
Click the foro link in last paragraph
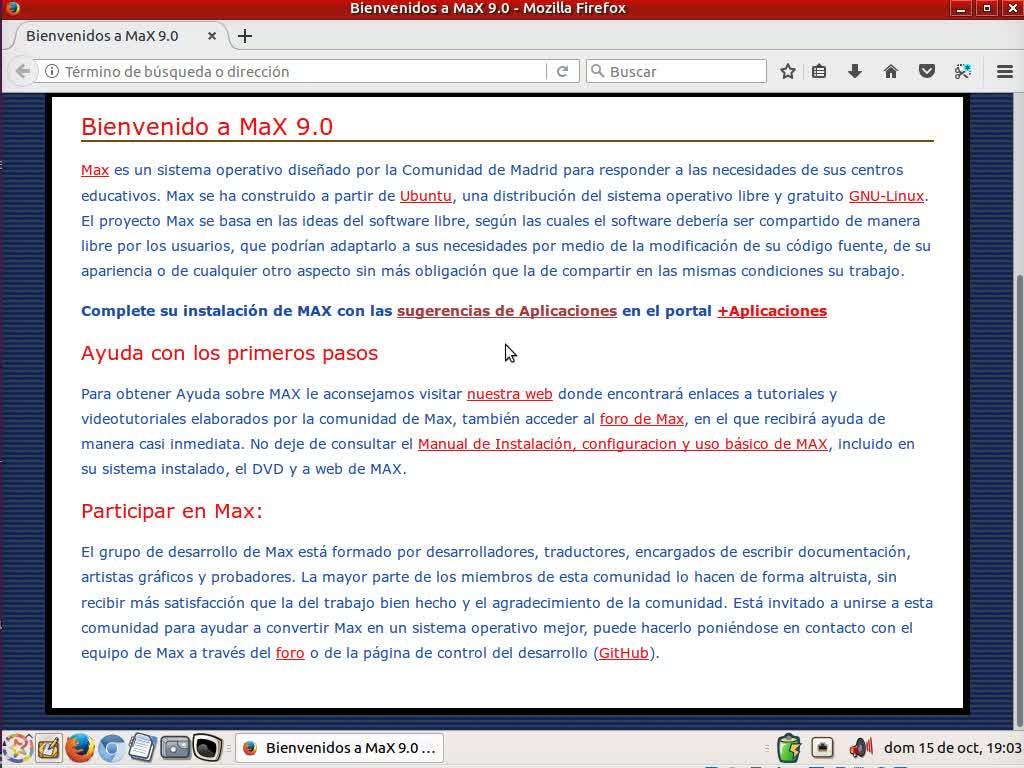(x=290, y=653)
